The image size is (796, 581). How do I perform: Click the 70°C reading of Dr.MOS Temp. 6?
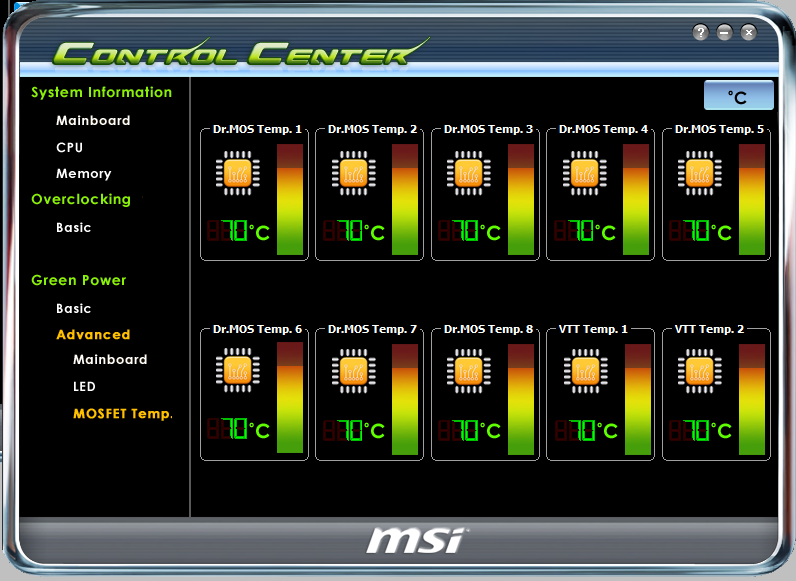click(238, 429)
